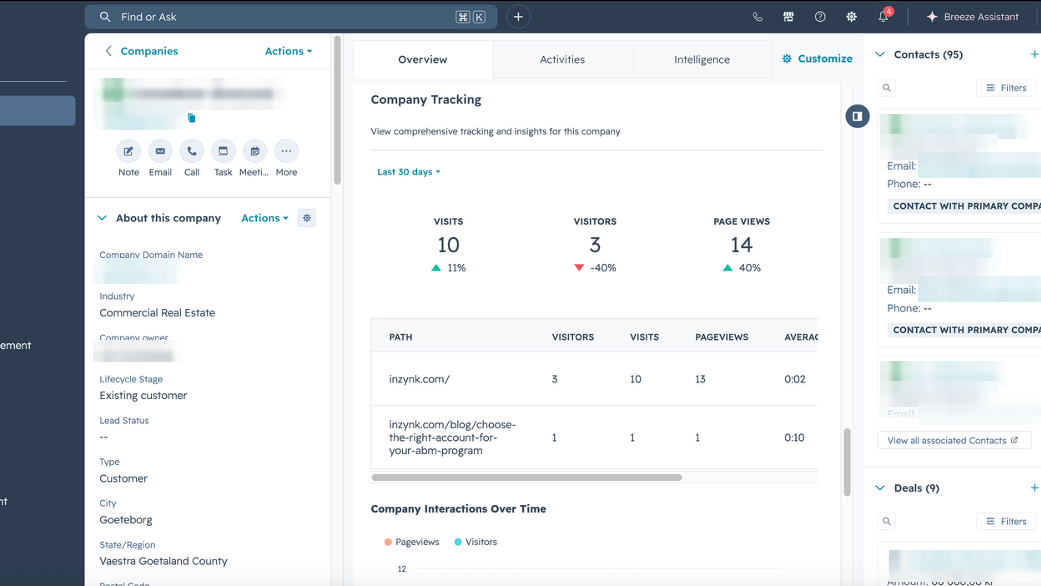Click the search magnifier icon in Find or Ask
This screenshot has height=586, width=1041.
click(105, 17)
